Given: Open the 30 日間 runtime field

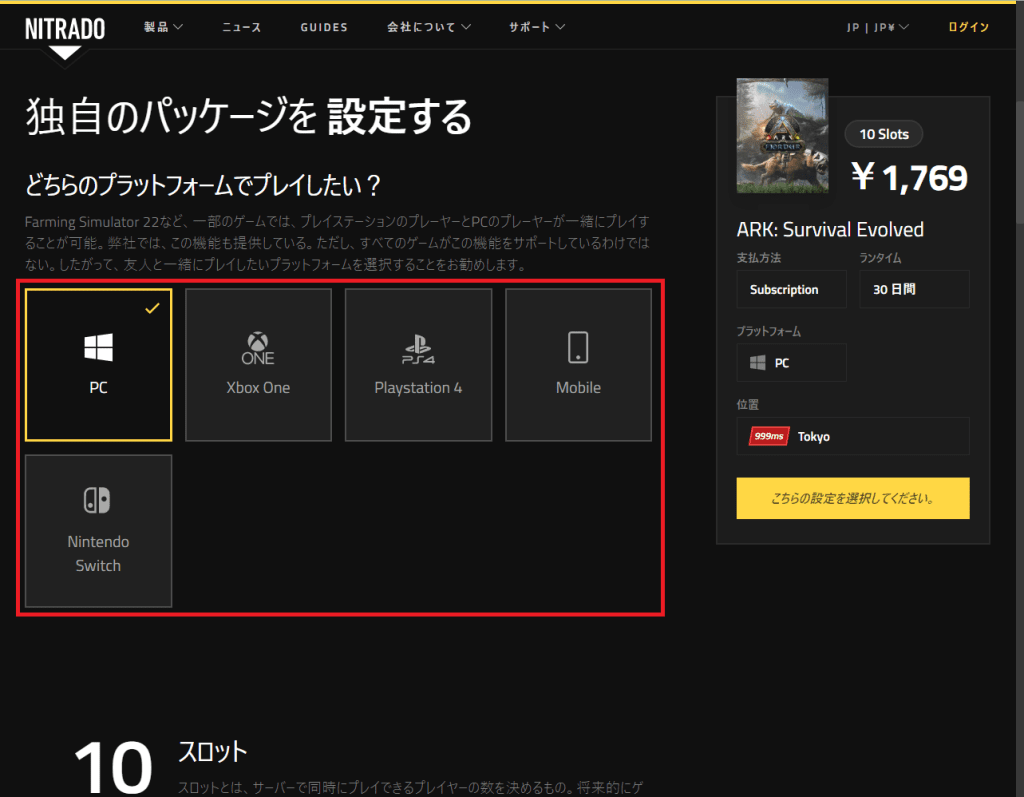Looking at the screenshot, I should (x=914, y=289).
